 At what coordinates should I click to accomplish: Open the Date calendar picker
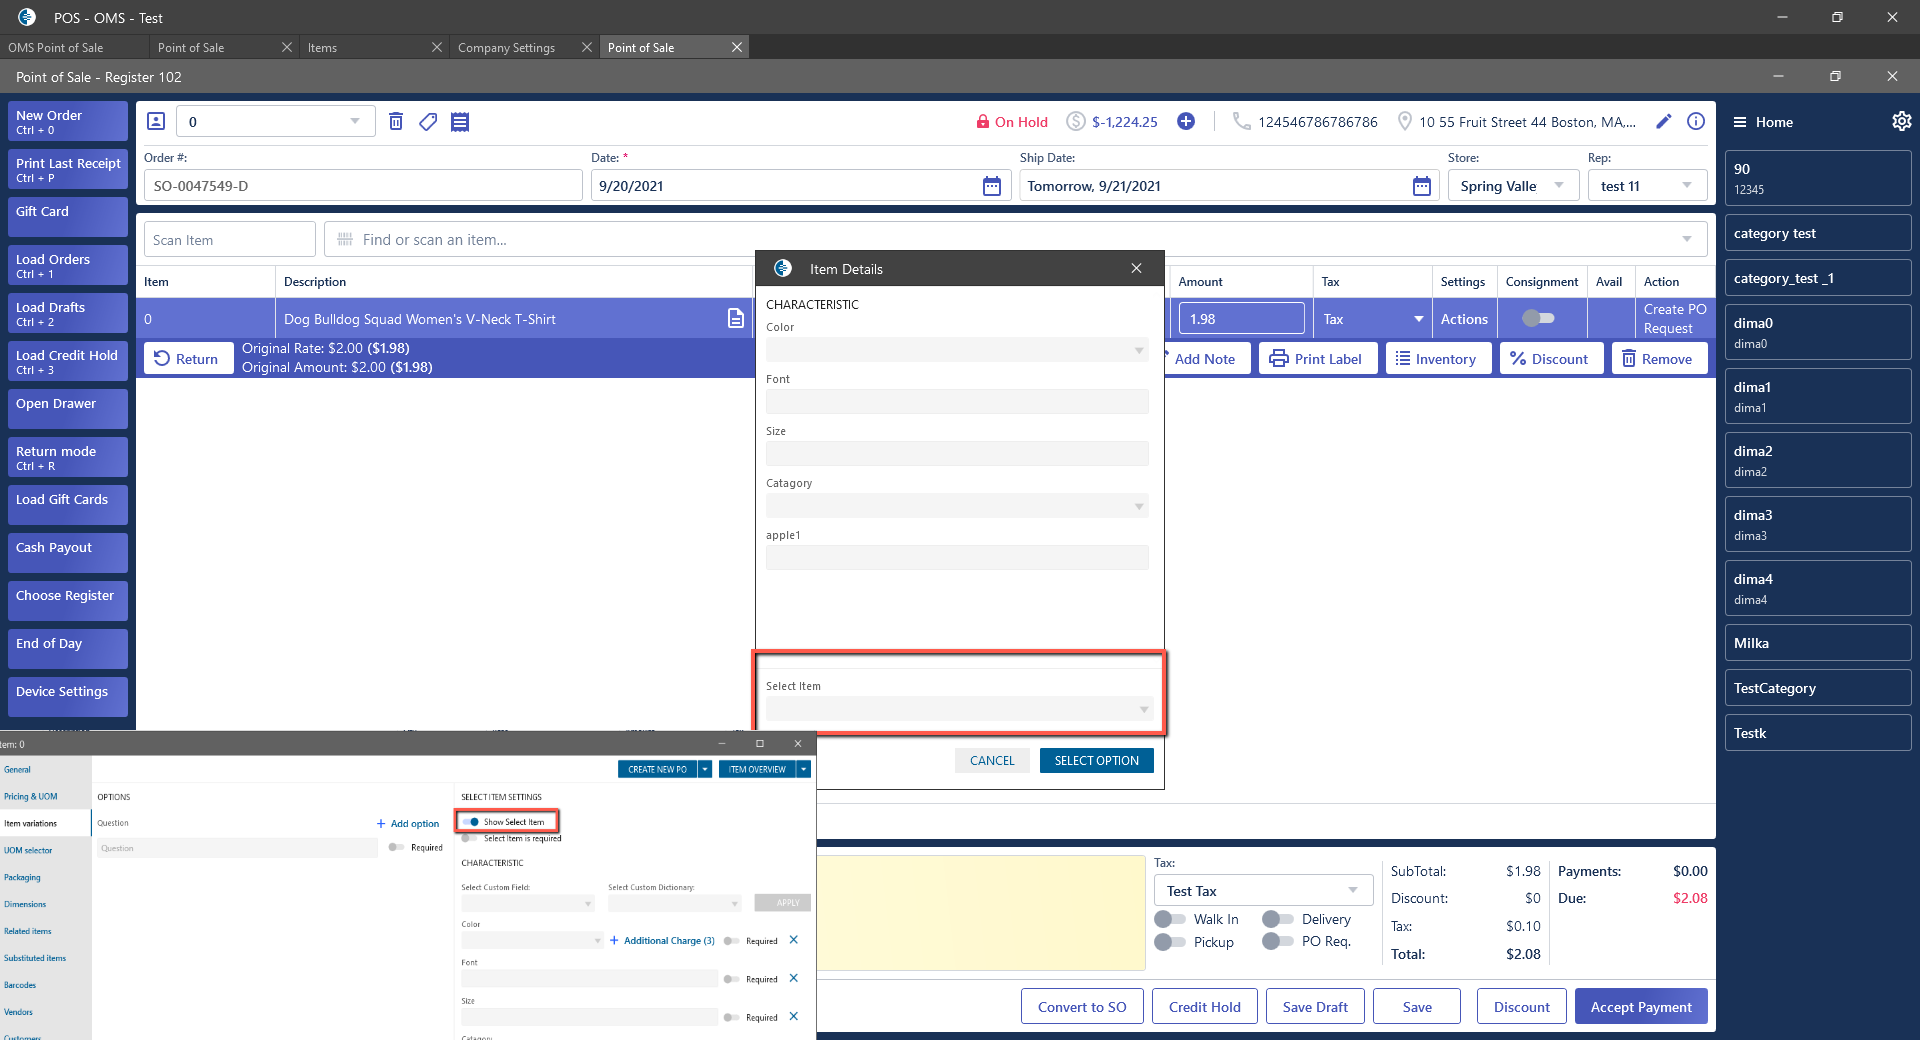click(992, 186)
